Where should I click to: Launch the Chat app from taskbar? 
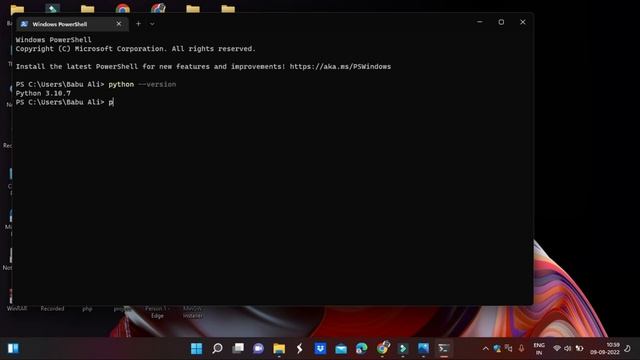[258, 348]
